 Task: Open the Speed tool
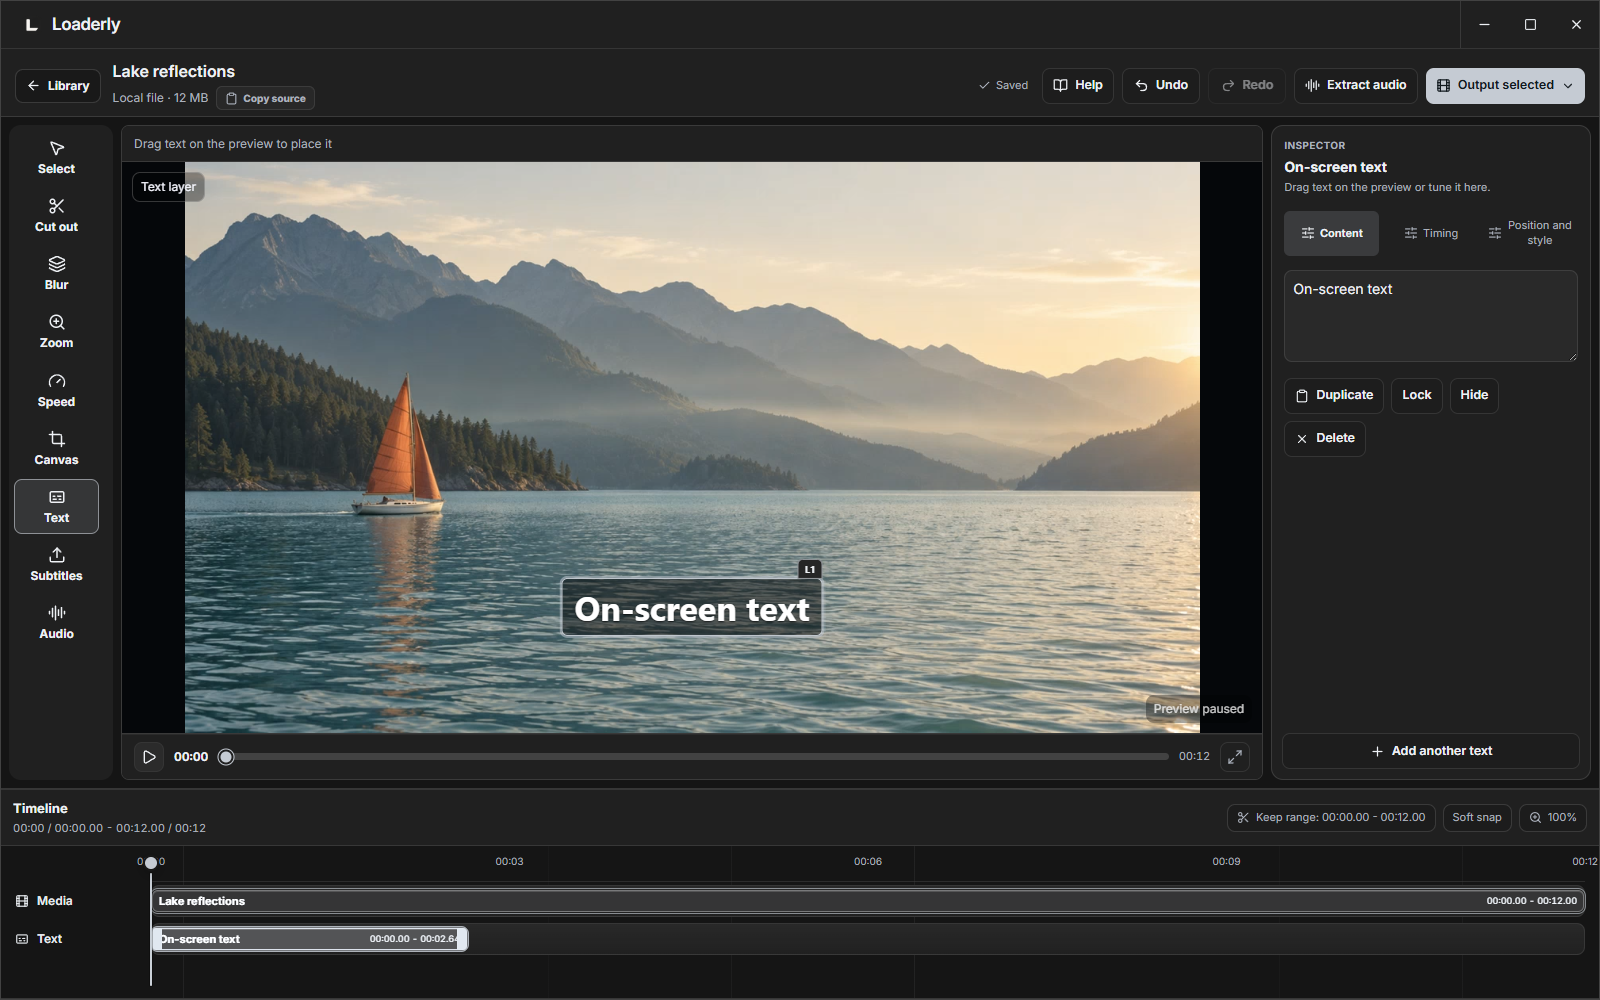pos(56,391)
